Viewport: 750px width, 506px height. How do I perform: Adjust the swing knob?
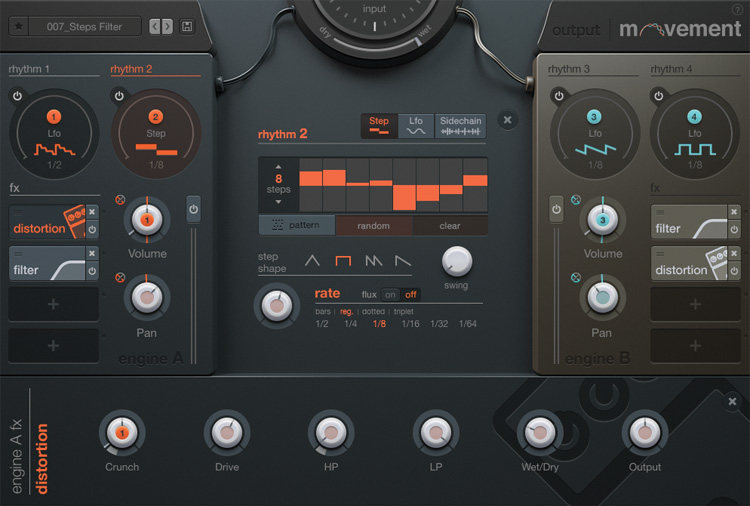click(457, 261)
